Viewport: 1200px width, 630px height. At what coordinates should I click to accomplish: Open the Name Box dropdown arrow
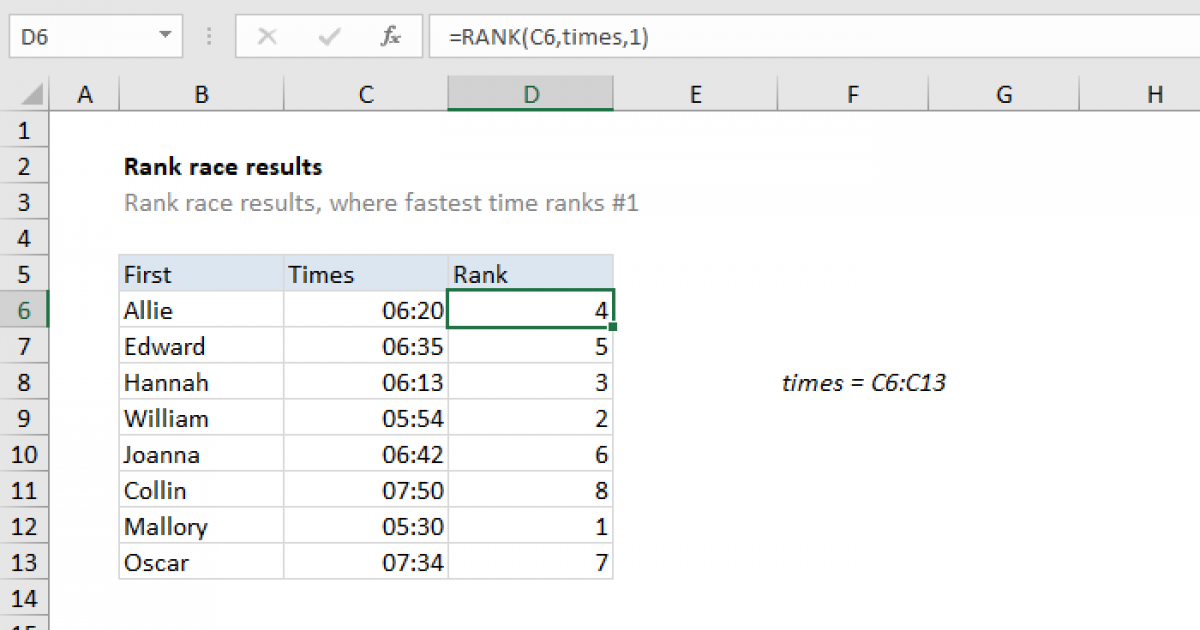pyautogui.click(x=164, y=37)
